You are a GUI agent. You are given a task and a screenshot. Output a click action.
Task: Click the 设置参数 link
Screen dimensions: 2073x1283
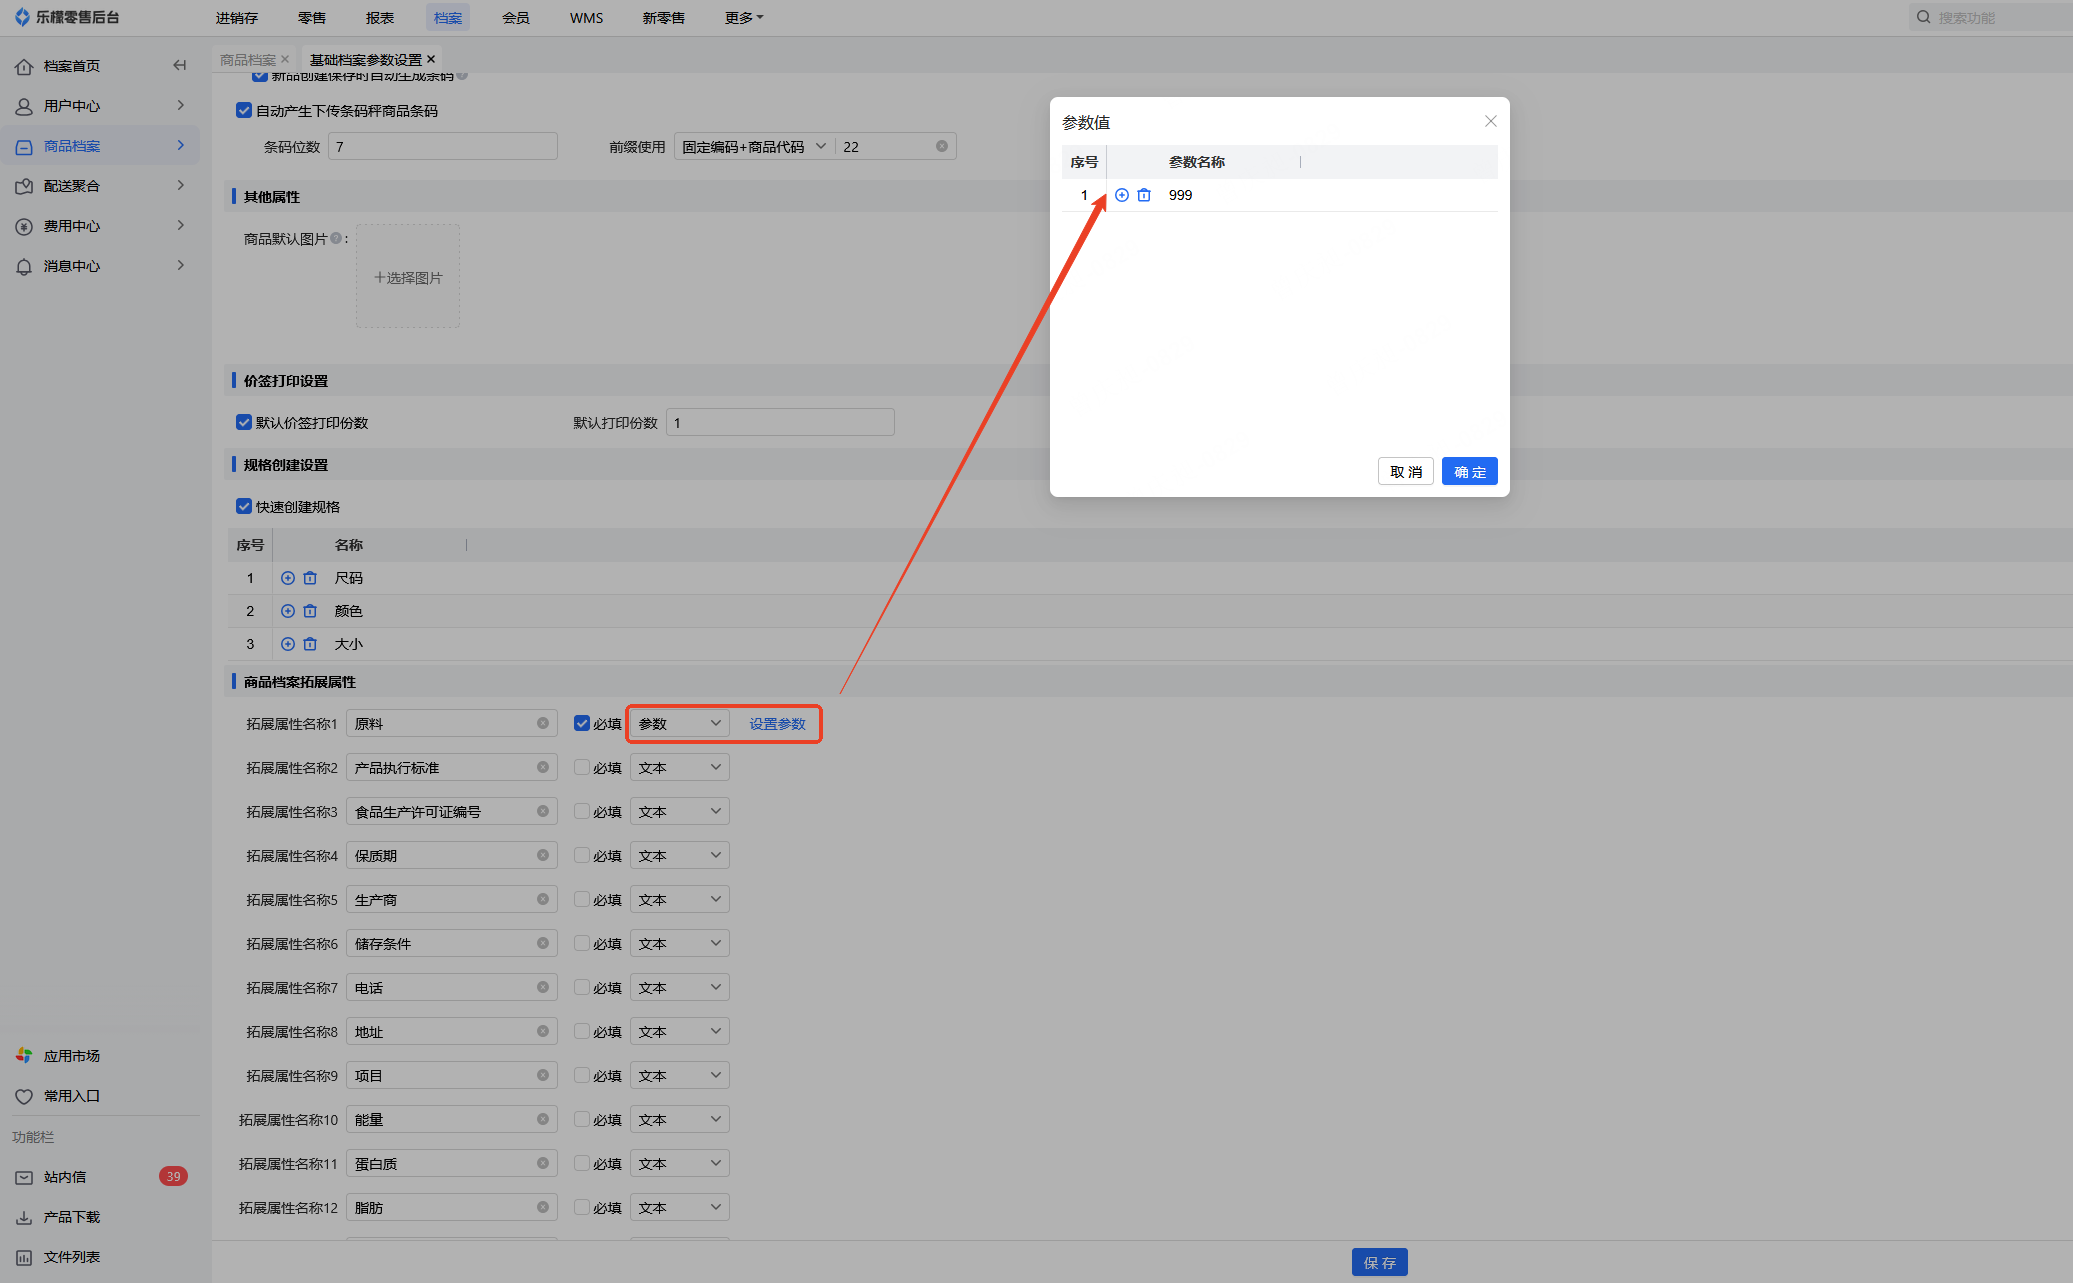[777, 723]
